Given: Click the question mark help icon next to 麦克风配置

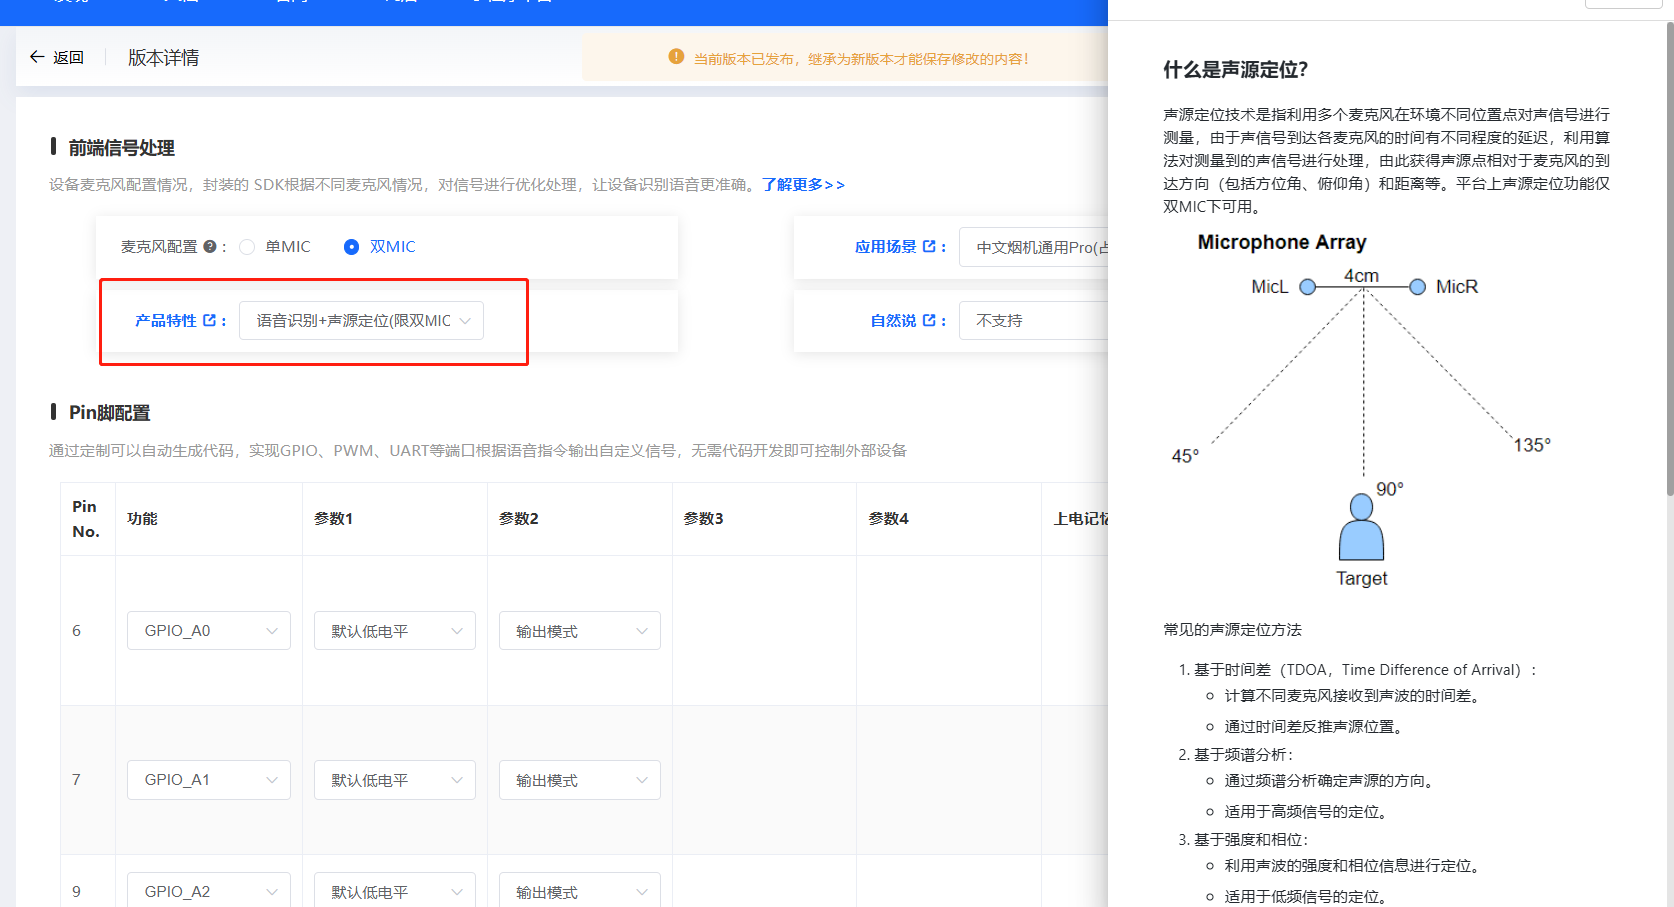Looking at the screenshot, I should click(x=211, y=246).
